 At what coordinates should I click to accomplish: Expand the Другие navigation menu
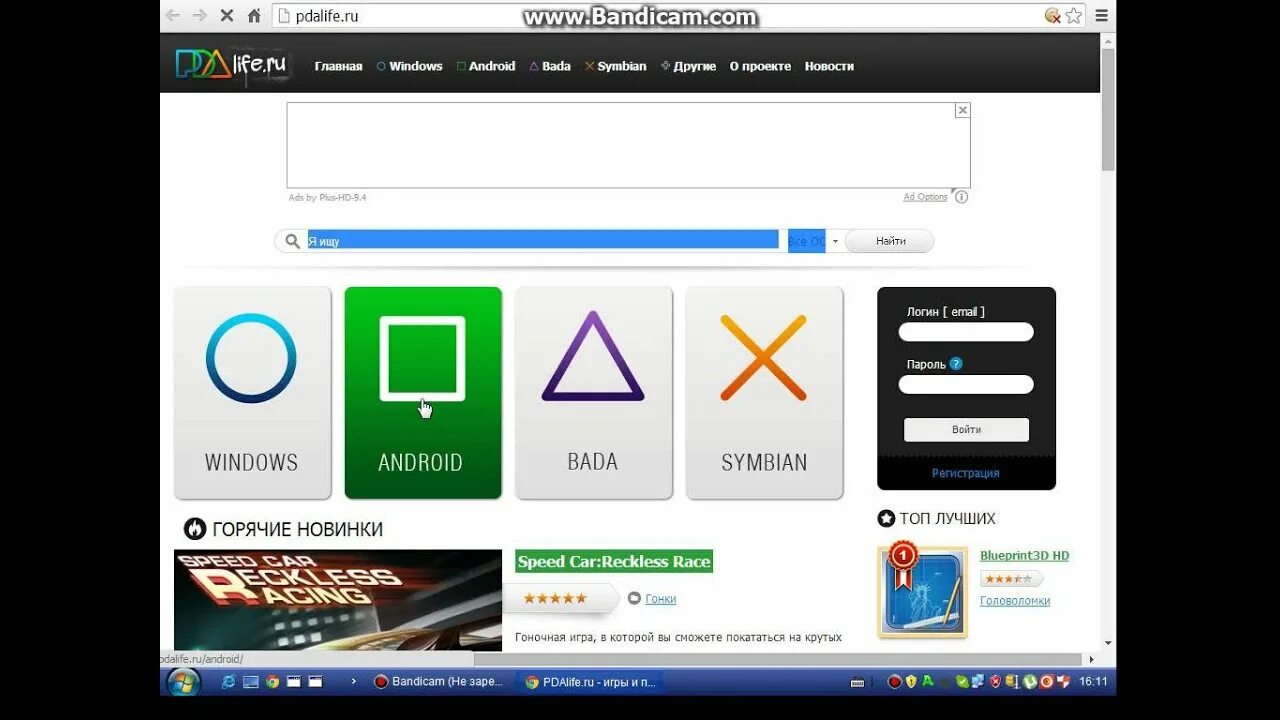pos(689,66)
